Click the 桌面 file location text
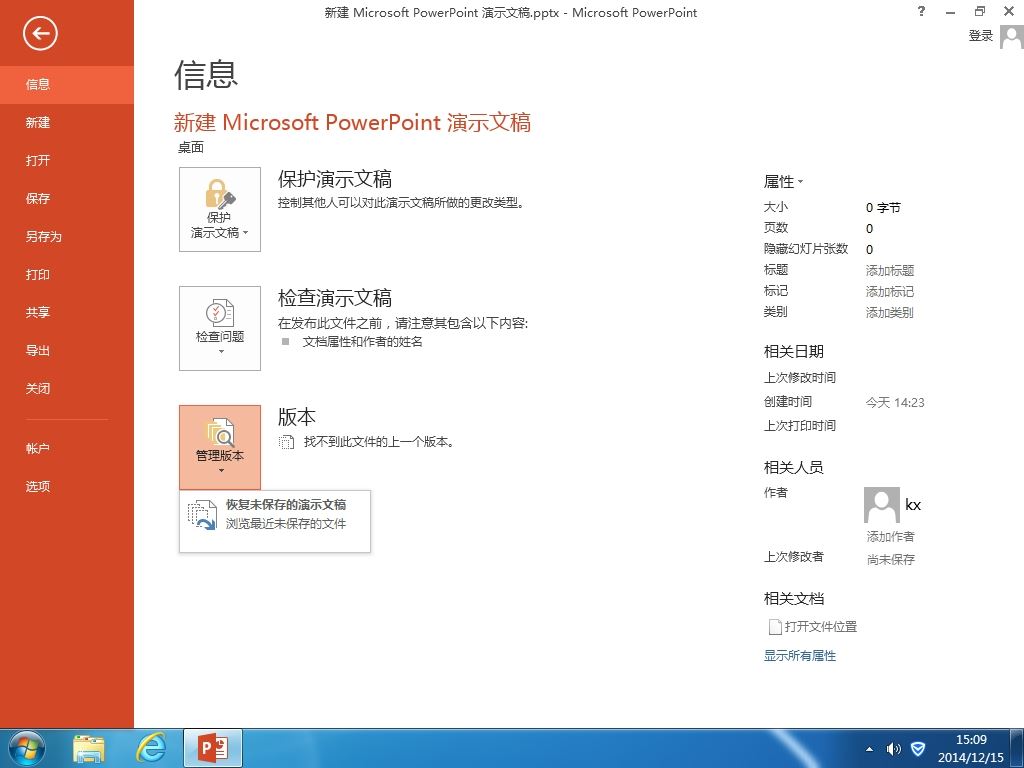Screen dimensions: 1024x768 191,148
